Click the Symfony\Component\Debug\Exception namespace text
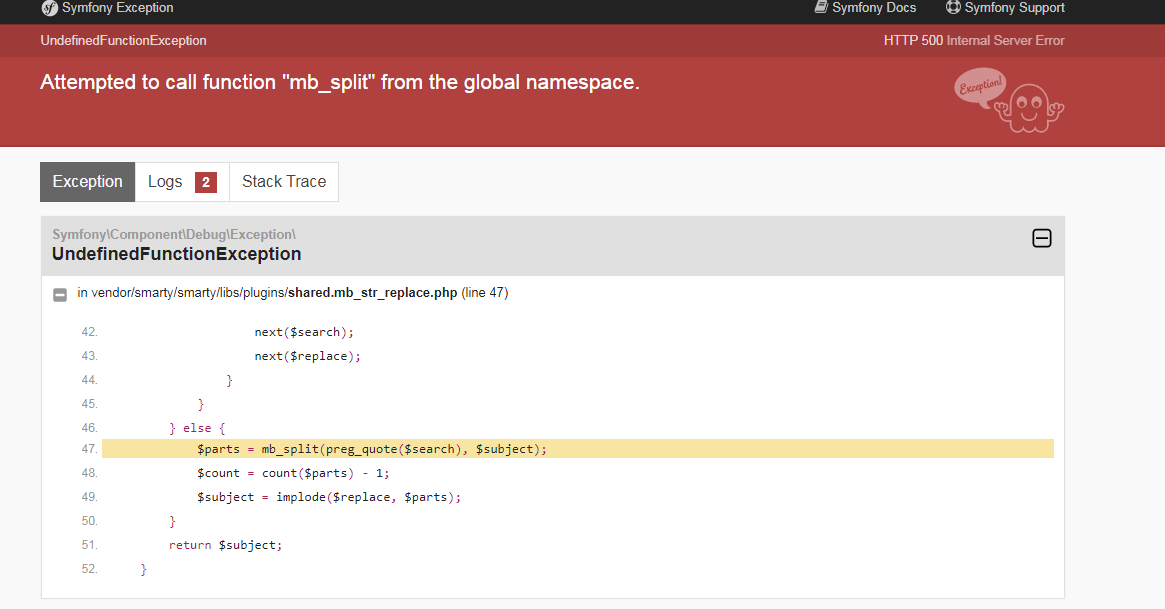The image size is (1165, 609). click(x=174, y=235)
